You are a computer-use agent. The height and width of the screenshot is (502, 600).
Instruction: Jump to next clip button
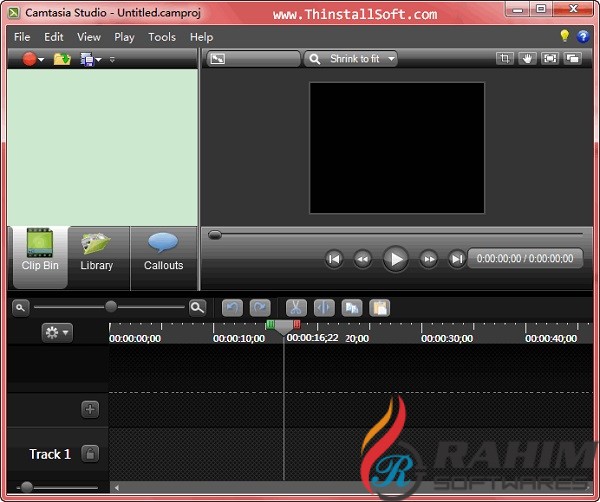point(457,259)
